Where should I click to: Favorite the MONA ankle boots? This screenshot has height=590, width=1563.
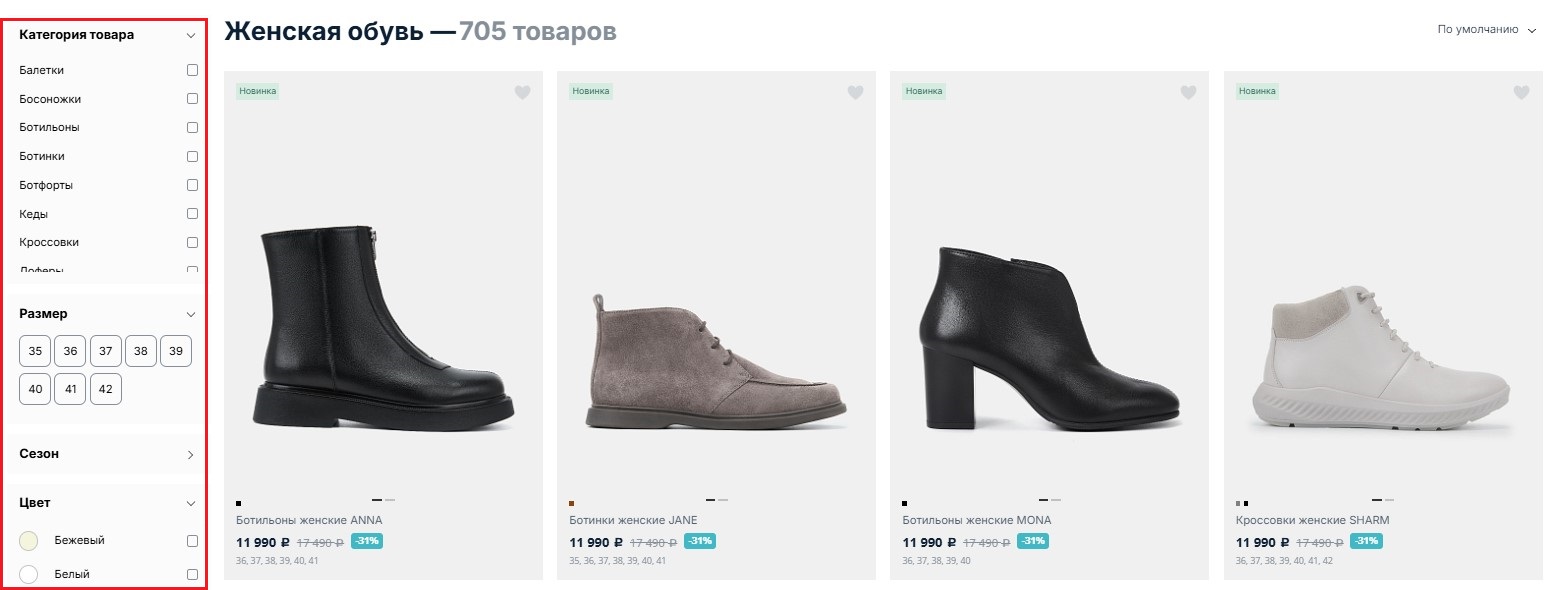(x=1188, y=92)
